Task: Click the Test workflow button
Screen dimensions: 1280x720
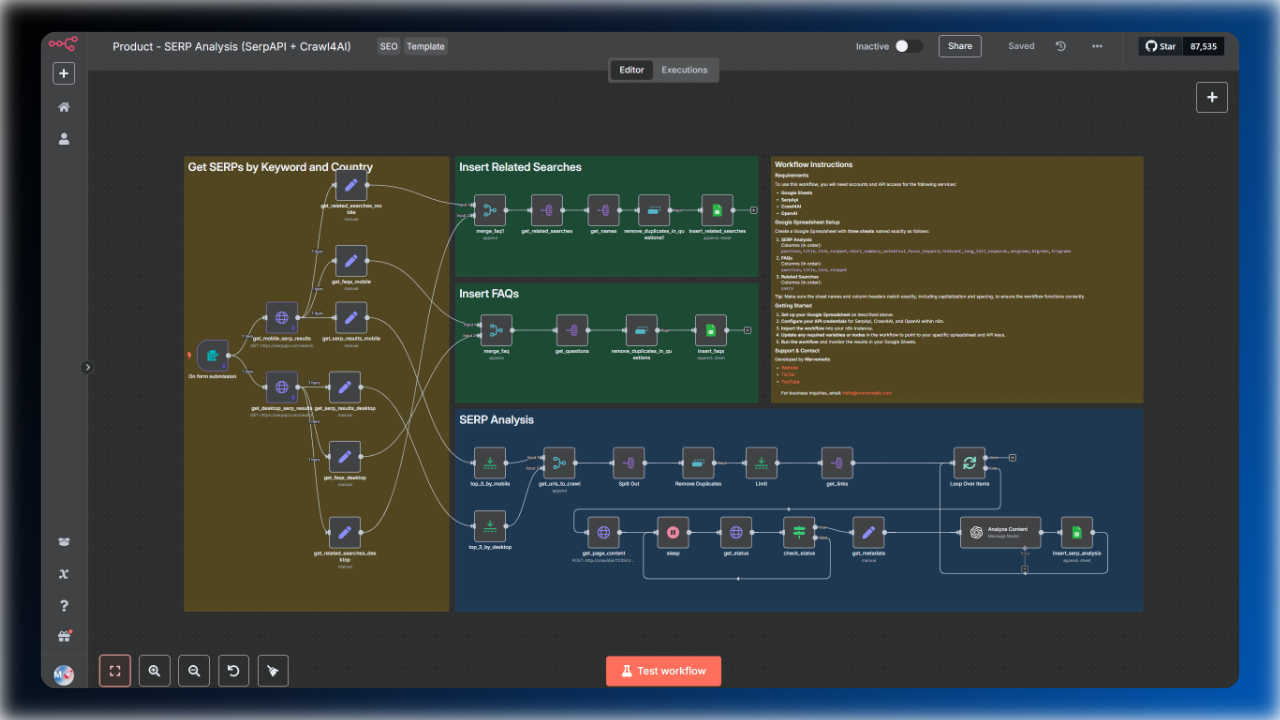Action: click(663, 671)
